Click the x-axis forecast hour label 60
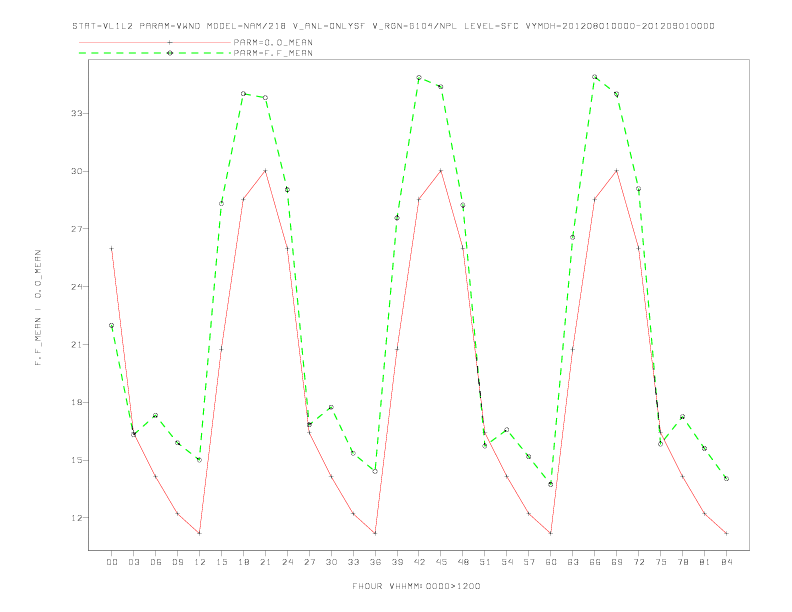 coord(551,562)
